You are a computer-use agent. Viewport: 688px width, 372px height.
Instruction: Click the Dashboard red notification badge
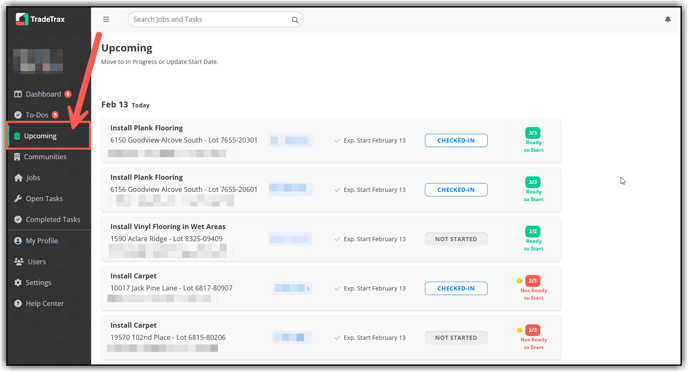68,94
